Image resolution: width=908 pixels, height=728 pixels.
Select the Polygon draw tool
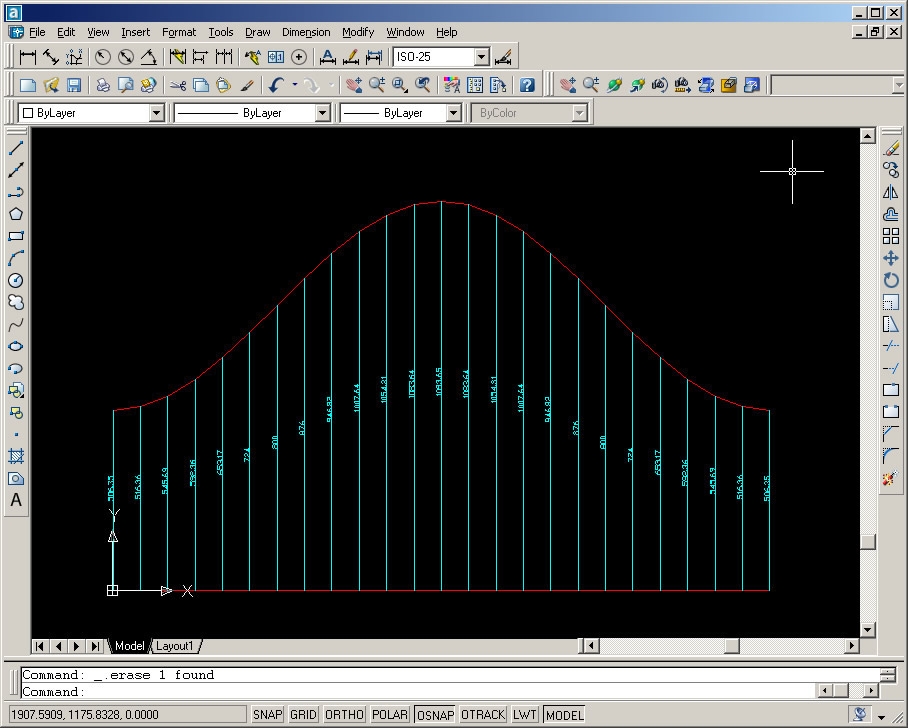[x=16, y=214]
